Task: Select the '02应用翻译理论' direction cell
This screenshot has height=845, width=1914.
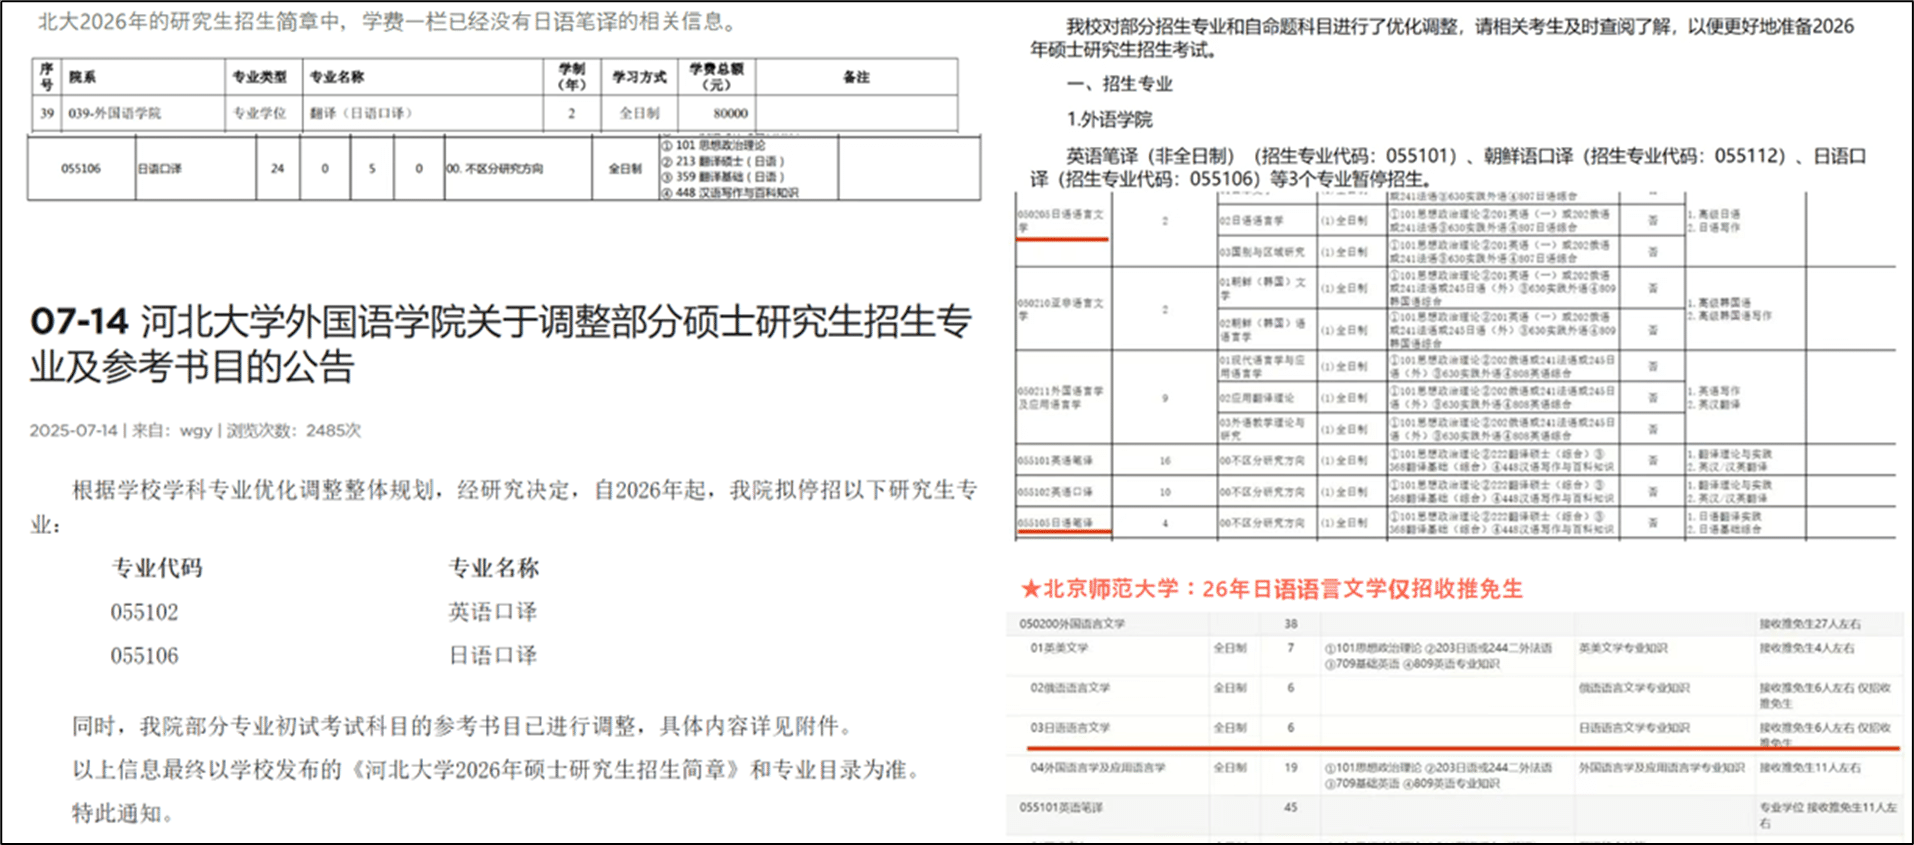Action: point(1257,398)
